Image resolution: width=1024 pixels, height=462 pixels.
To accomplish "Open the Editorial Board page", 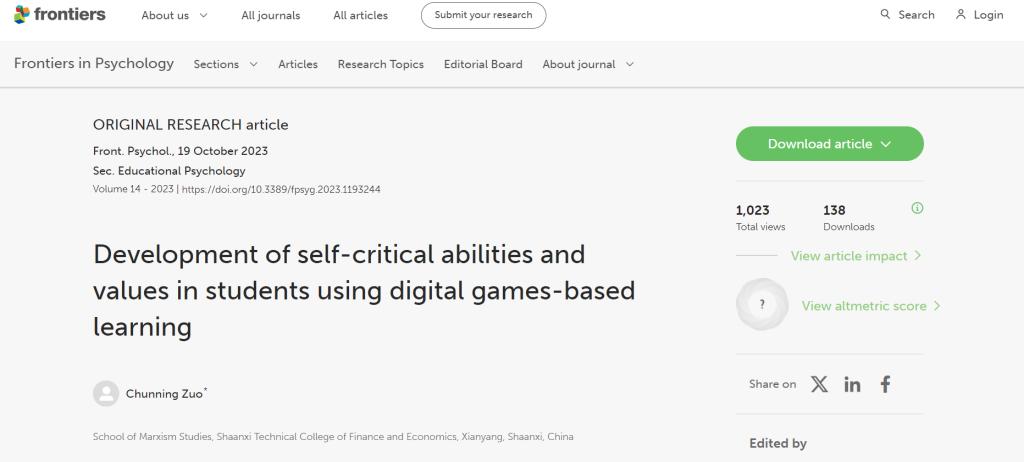I will (x=483, y=64).
